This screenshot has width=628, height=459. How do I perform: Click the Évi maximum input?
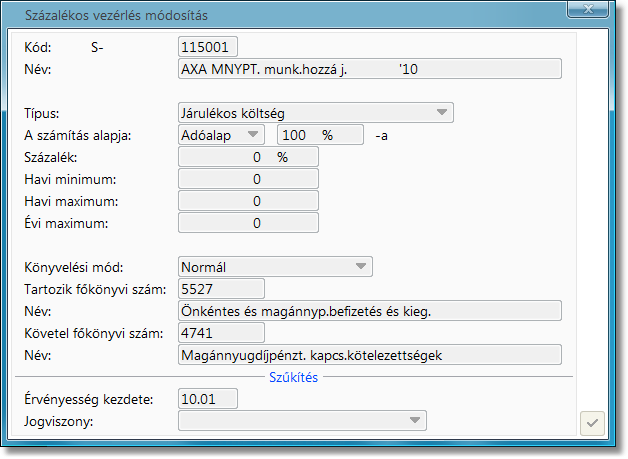click(247, 223)
